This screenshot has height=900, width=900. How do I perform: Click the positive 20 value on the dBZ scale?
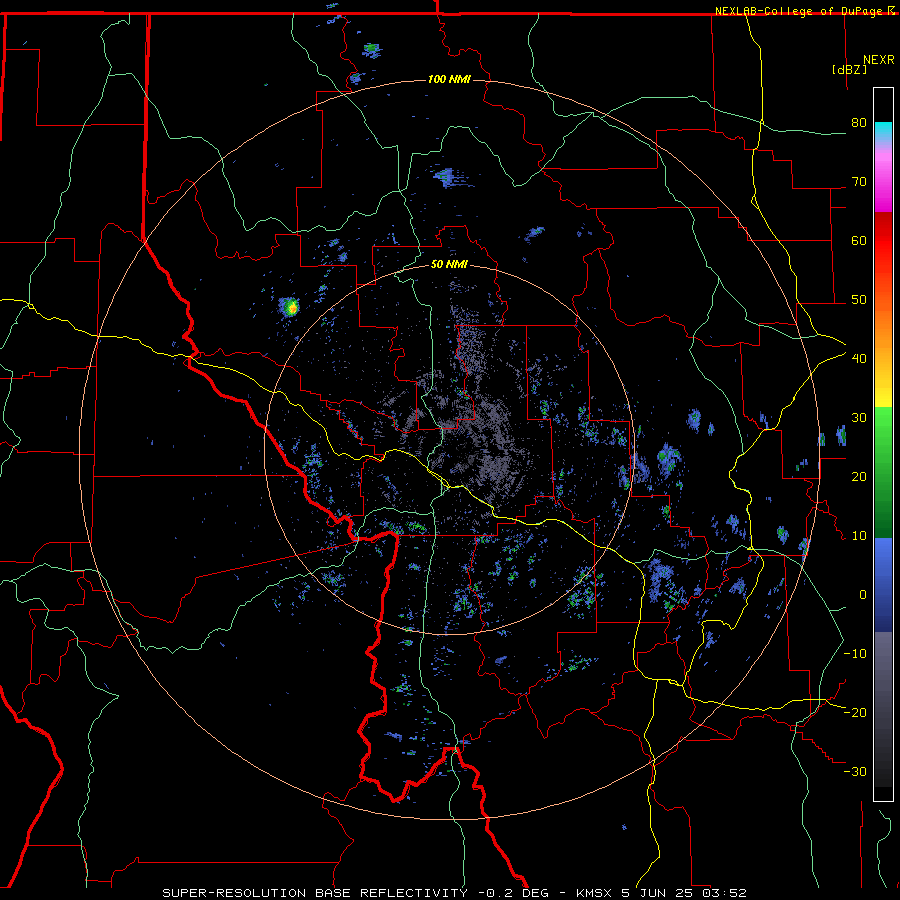[x=859, y=476]
